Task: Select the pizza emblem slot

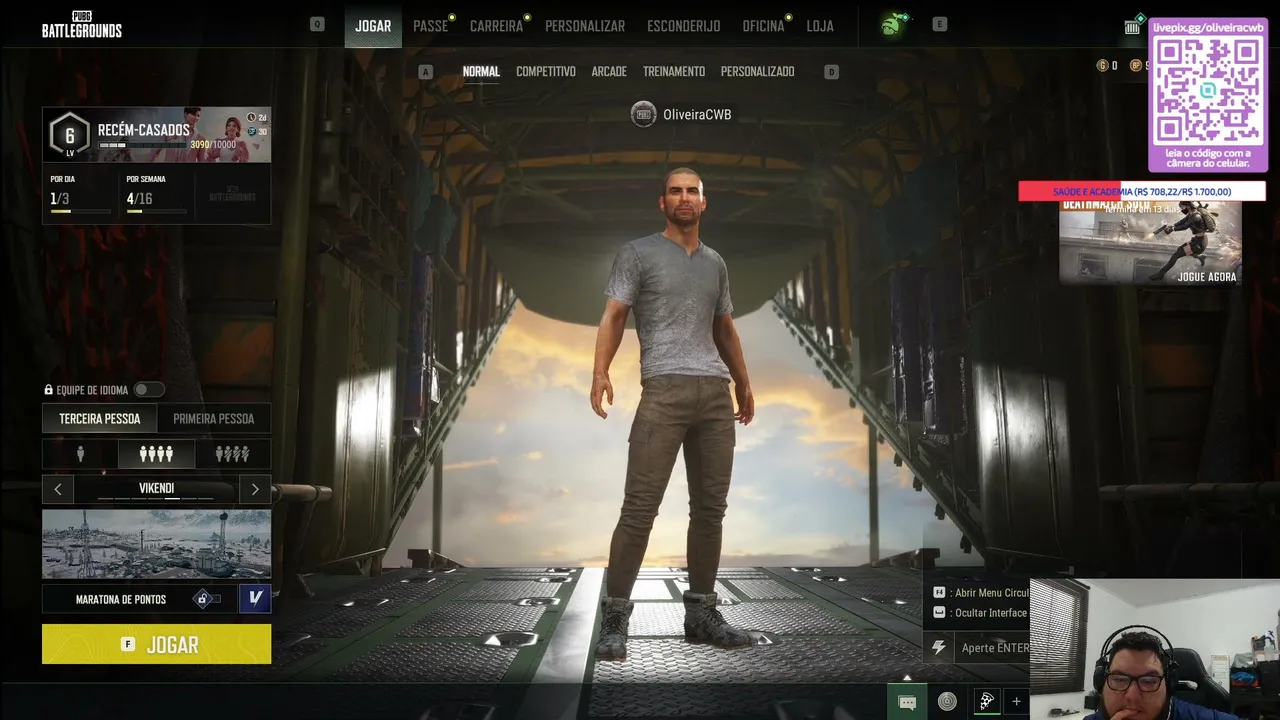Action: point(986,702)
